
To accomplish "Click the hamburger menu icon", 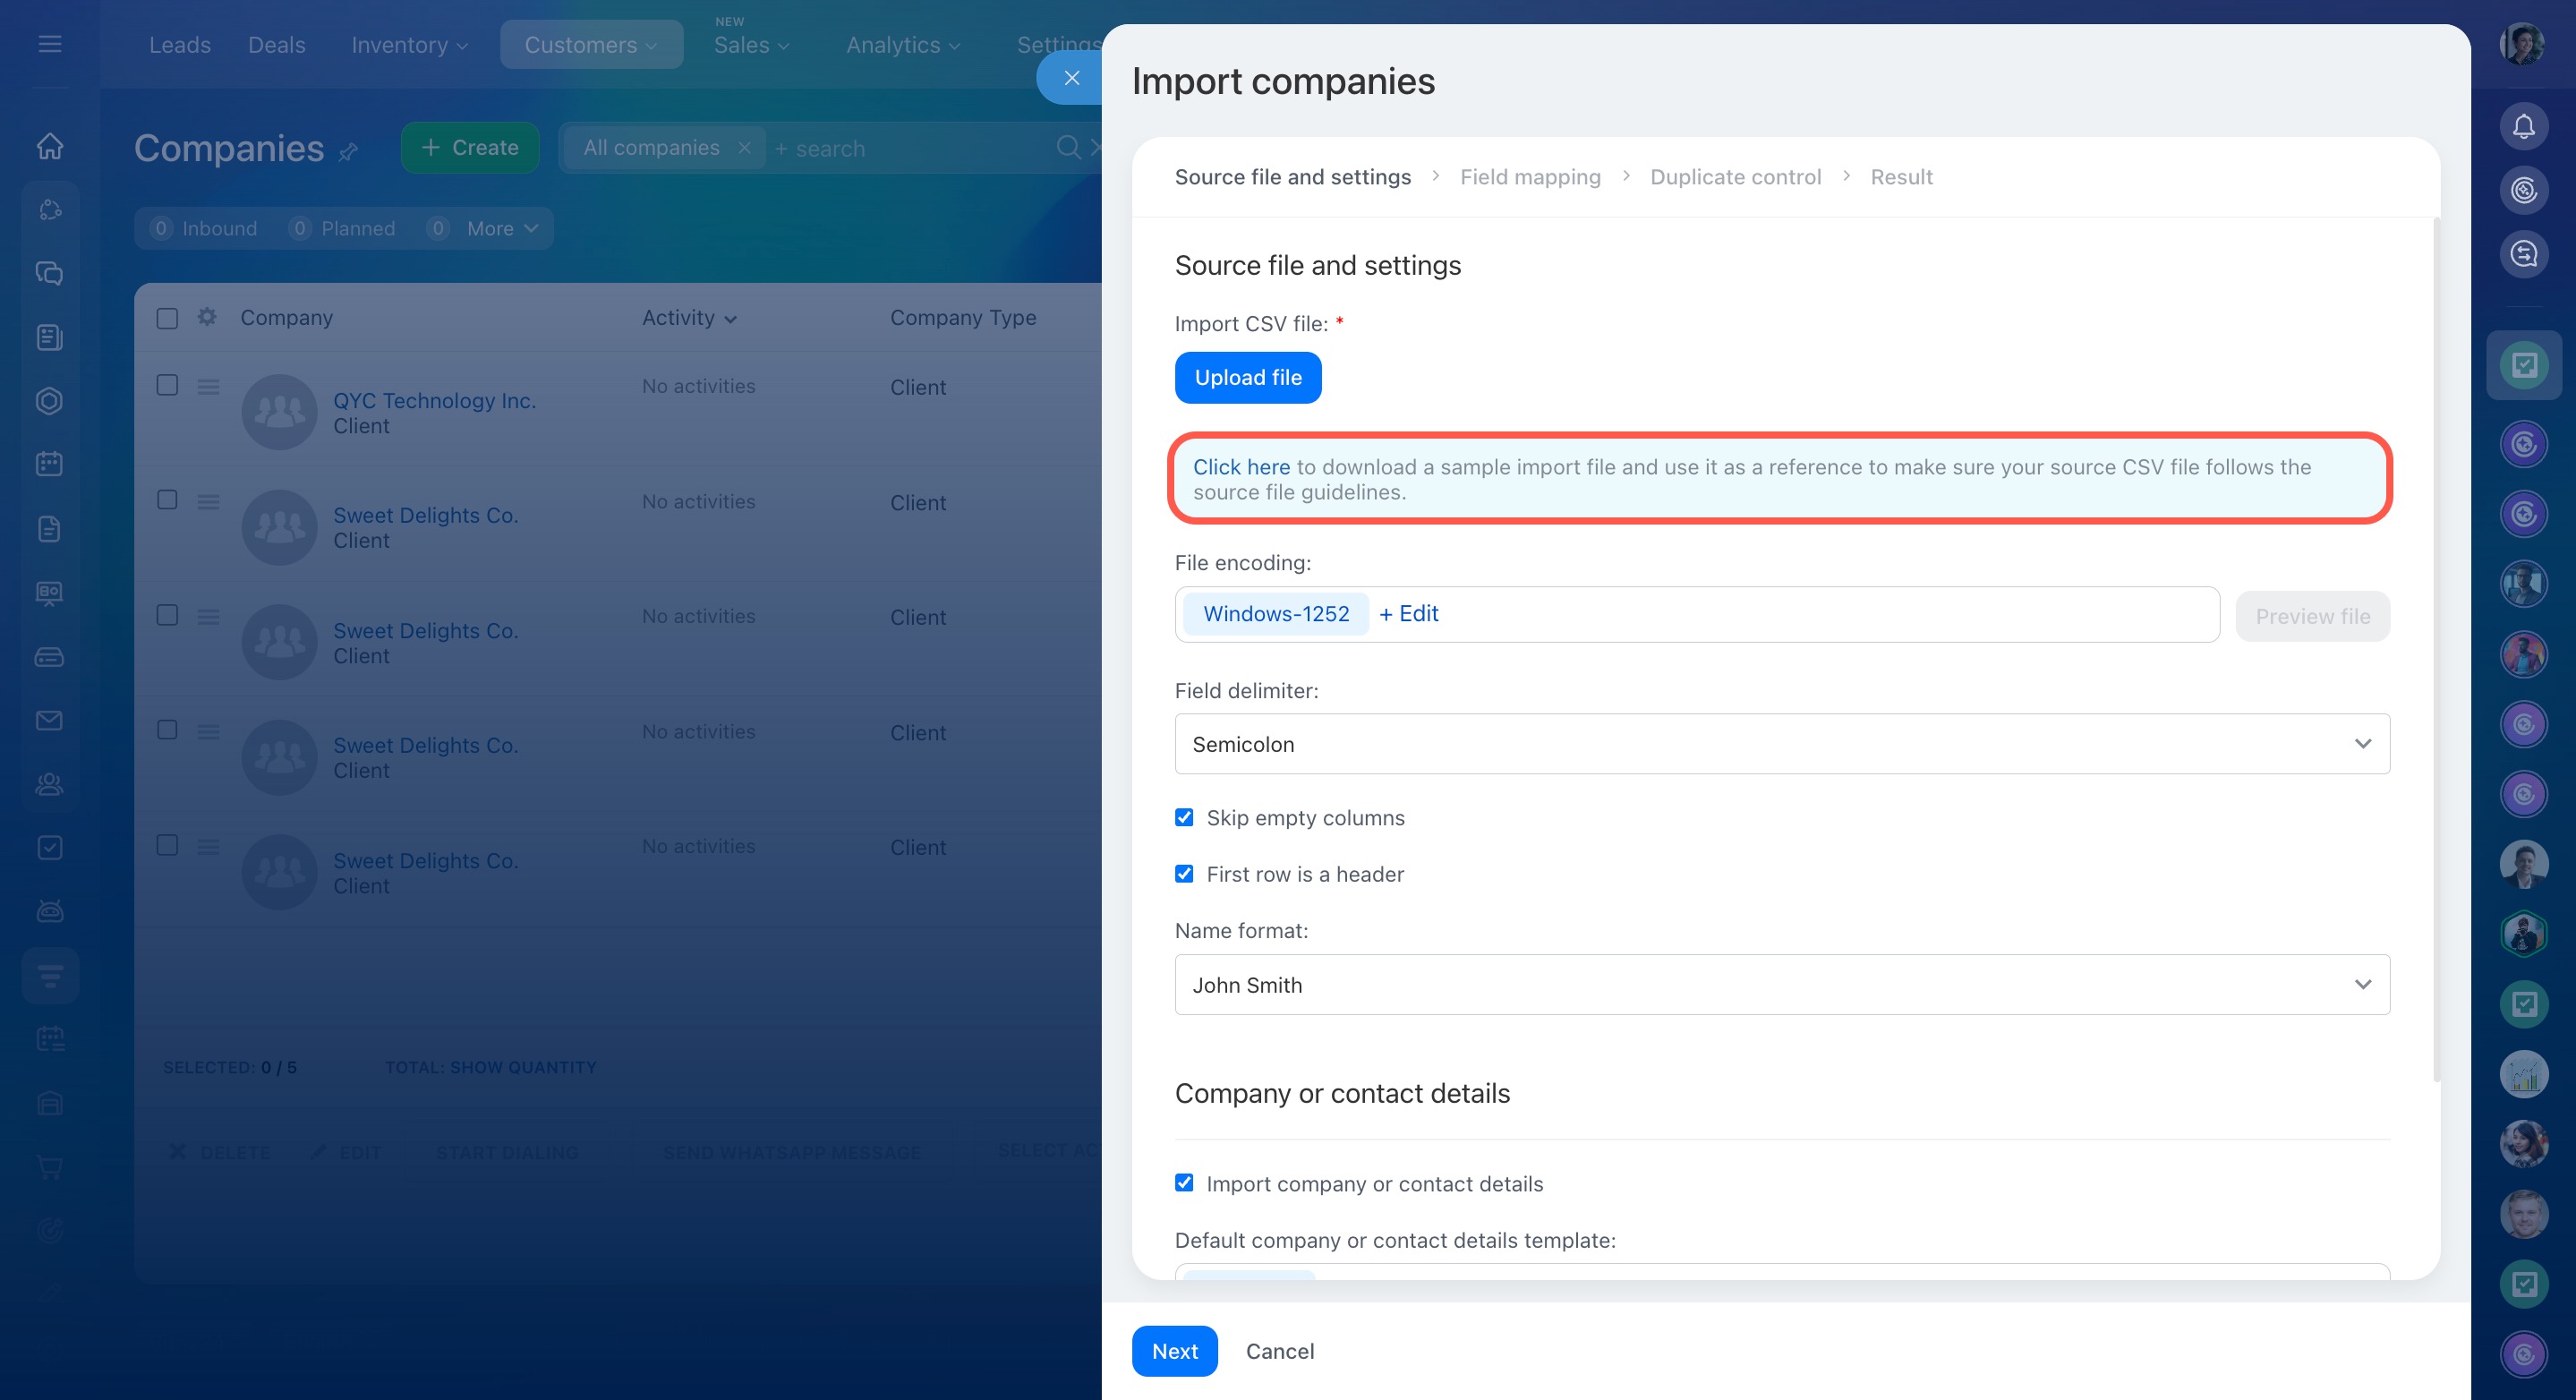I will coord(49,44).
